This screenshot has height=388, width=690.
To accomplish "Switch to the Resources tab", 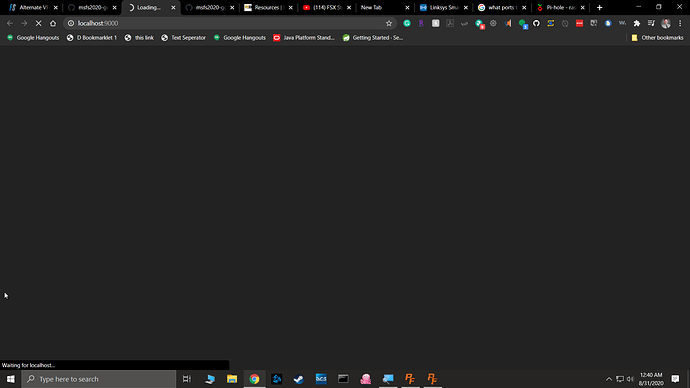I will [x=267, y=7].
